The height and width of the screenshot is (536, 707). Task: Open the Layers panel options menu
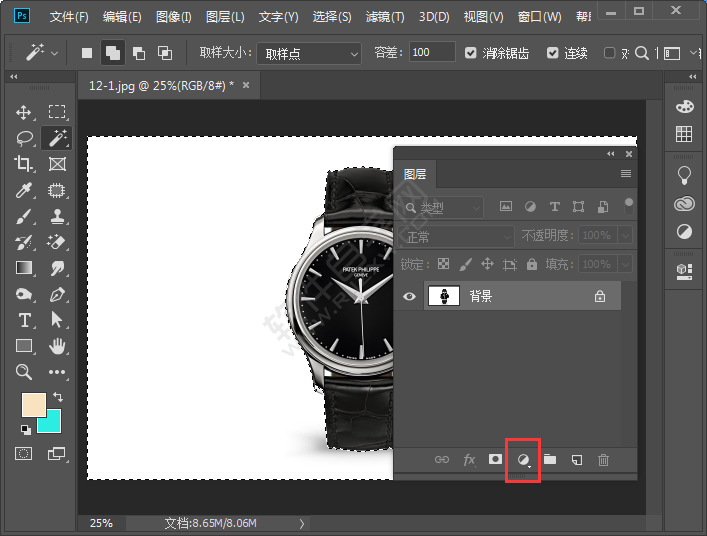(626, 174)
